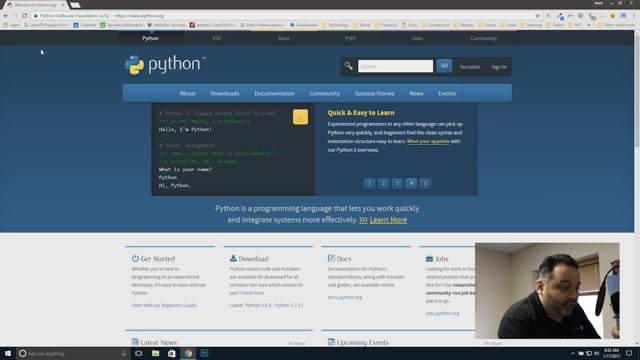Open the Community menu in navigation bar
Image resolution: width=640 pixels, height=360 pixels.
324,93
